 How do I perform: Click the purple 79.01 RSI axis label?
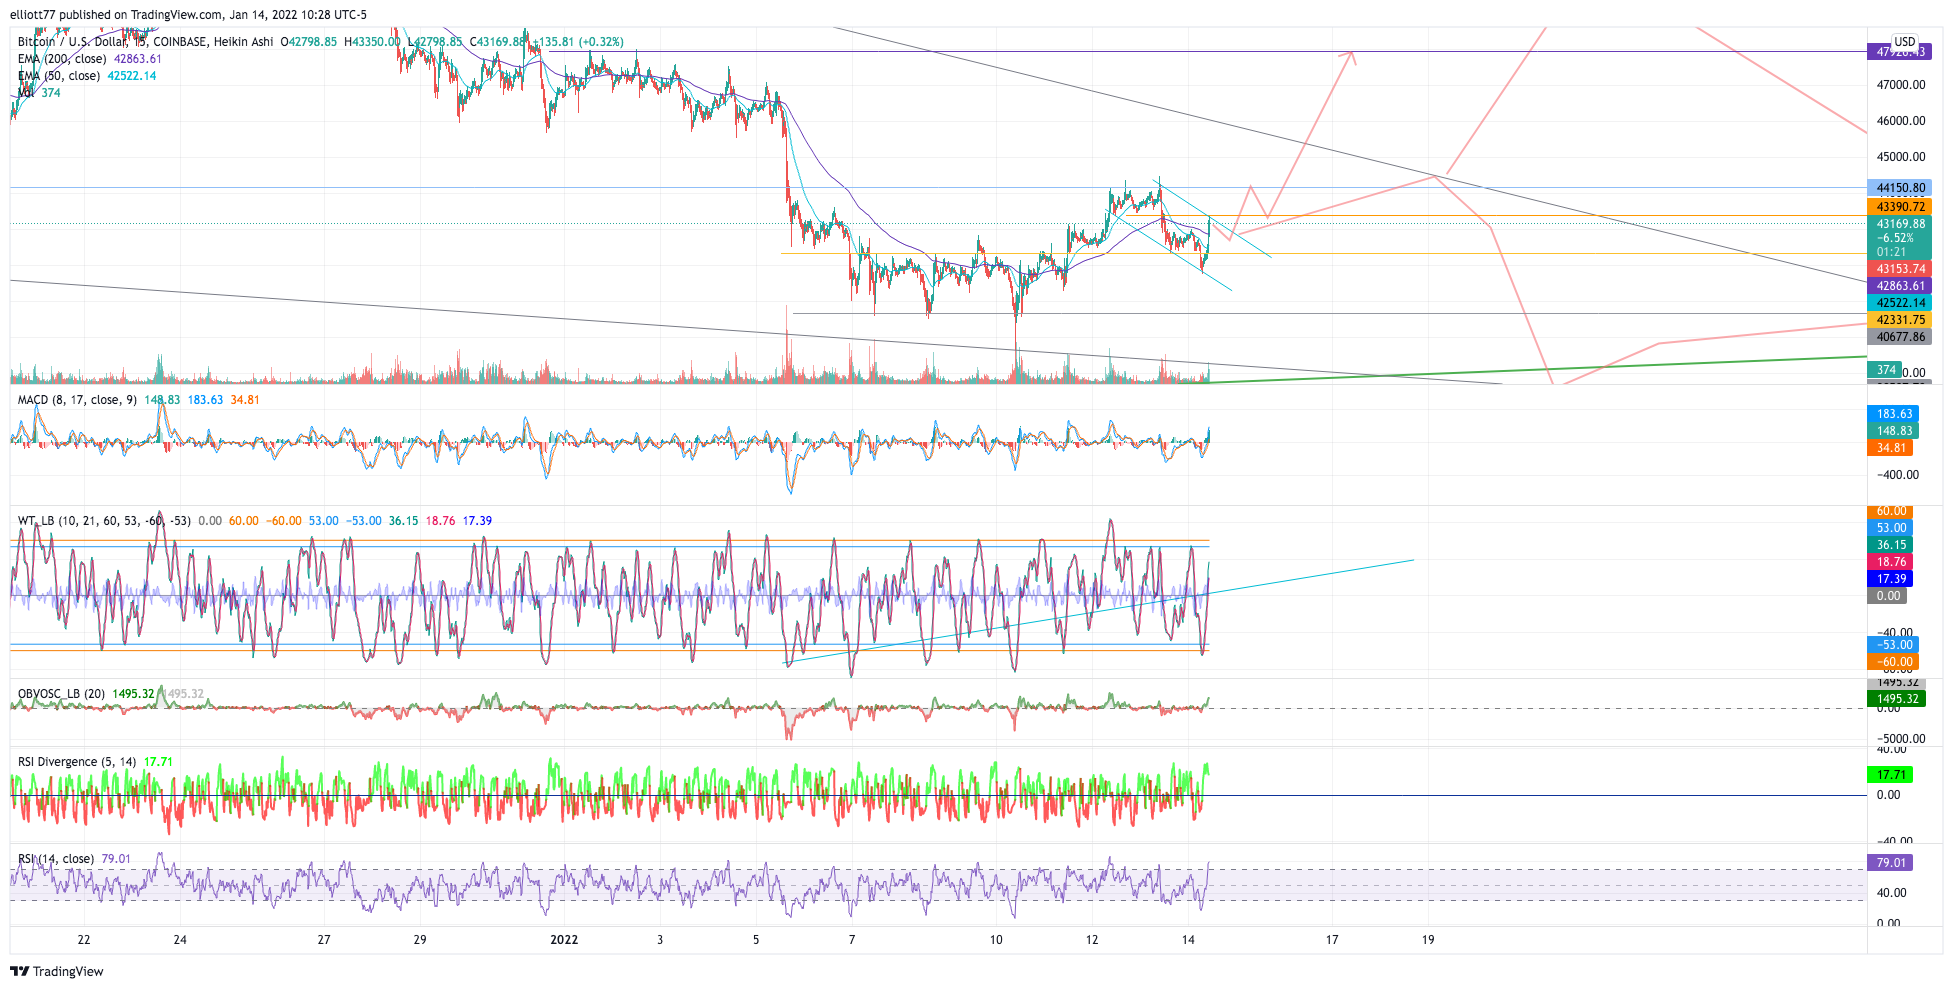click(1890, 863)
